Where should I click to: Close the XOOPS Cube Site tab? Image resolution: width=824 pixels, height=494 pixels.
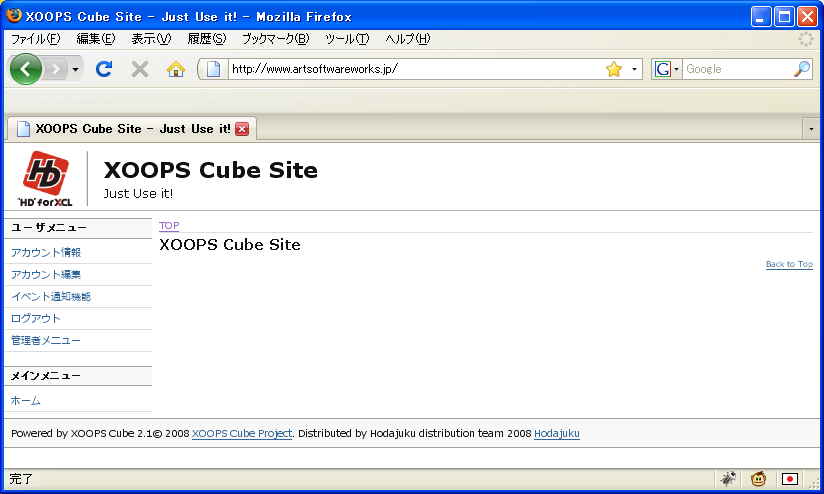pyautogui.click(x=242, y=129)
